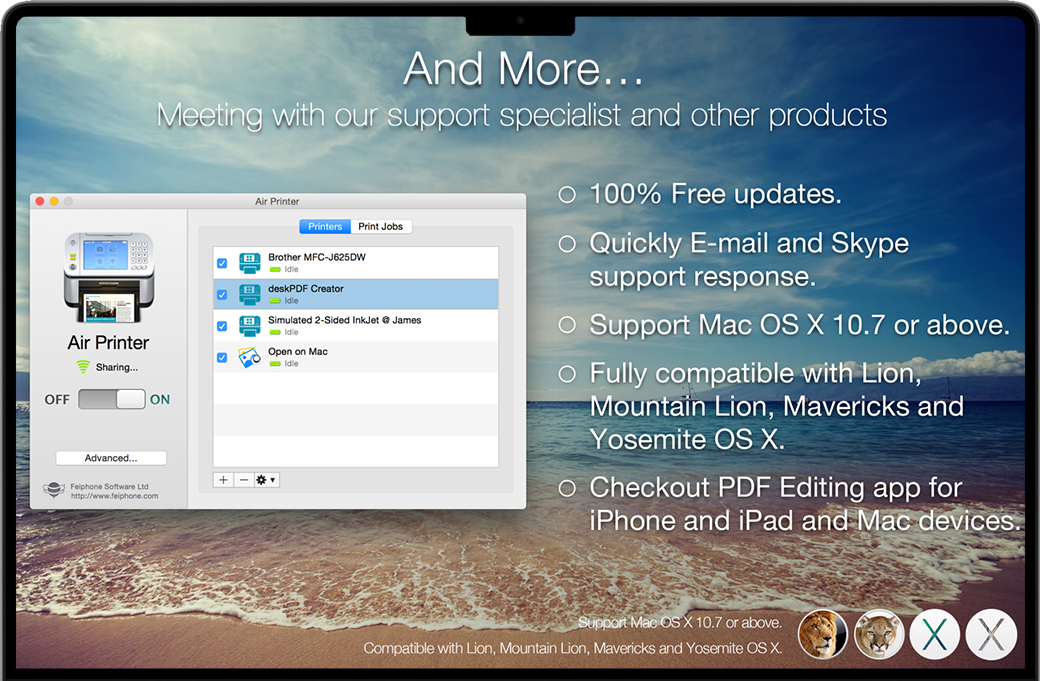Uncheck the Brother MFC-J625DW checkbox

[222, 263]
